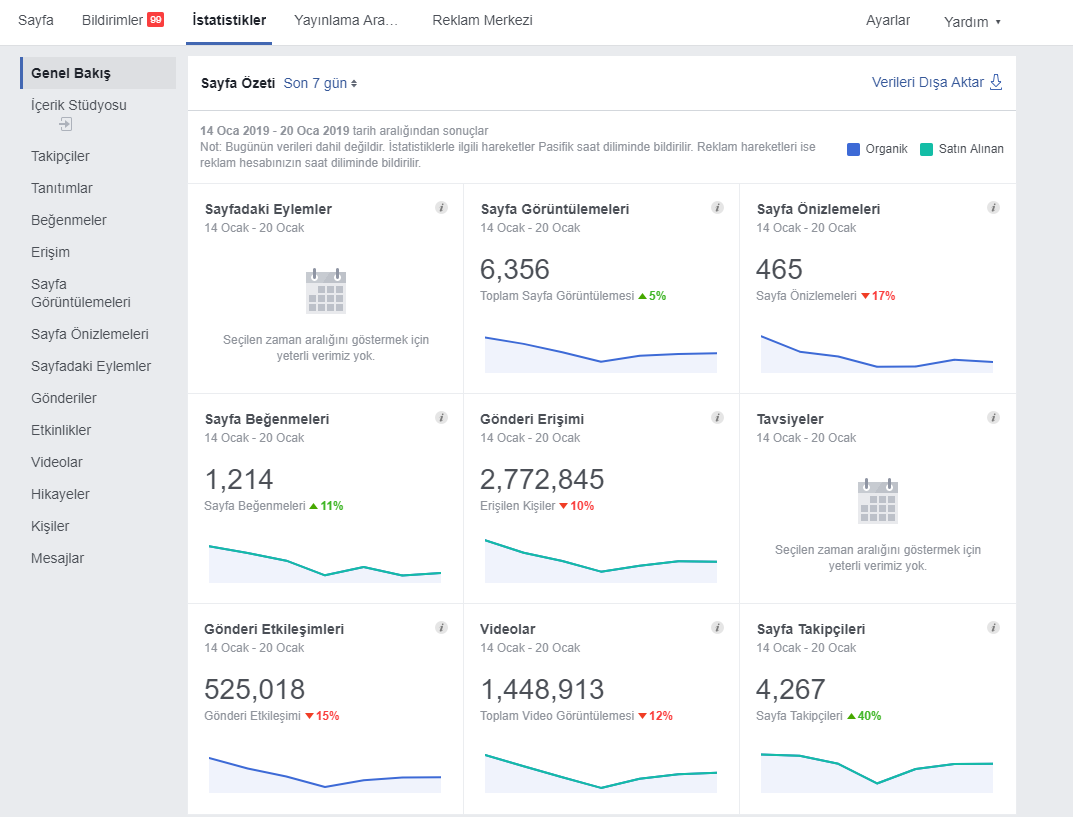Select Takipçiler in the left sidebar
1073x817 pixels.
pyautogui.click(x=60, y=156)
